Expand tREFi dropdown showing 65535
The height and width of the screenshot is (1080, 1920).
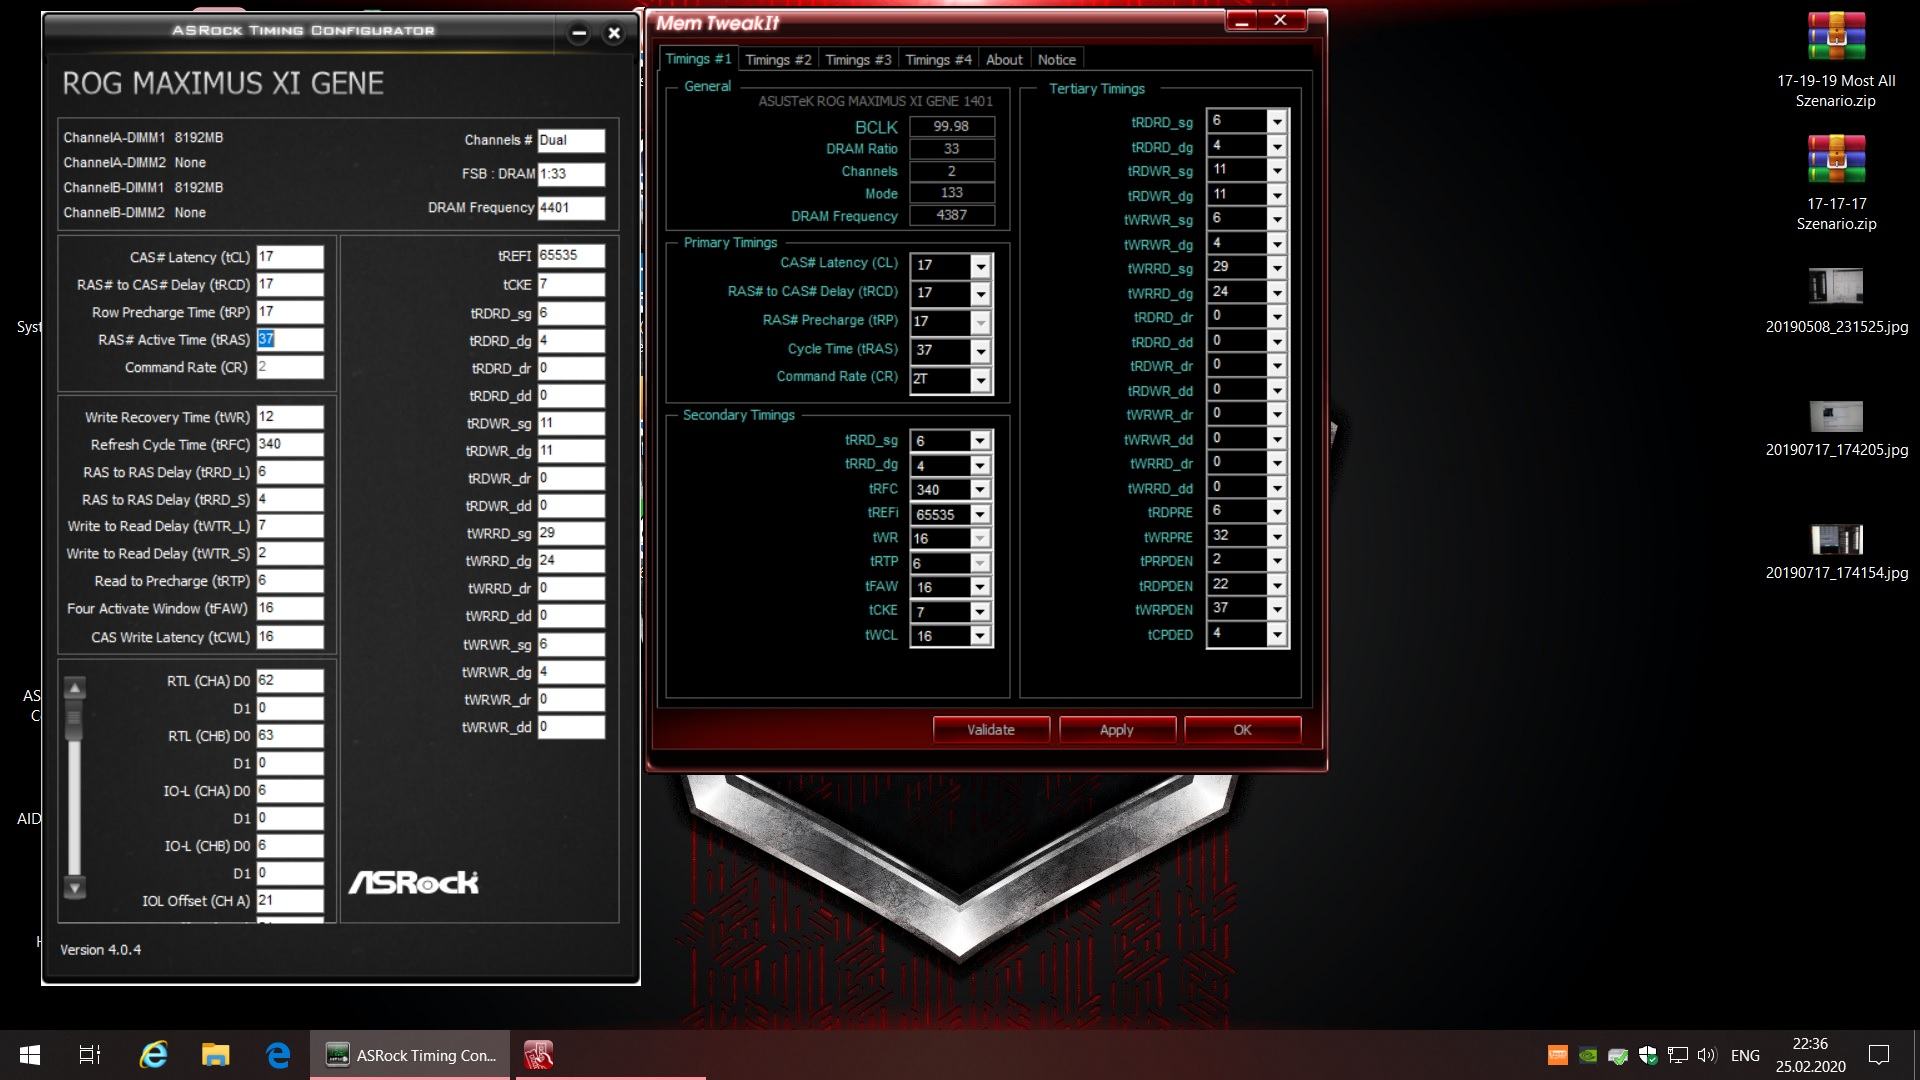click(980, 515)
